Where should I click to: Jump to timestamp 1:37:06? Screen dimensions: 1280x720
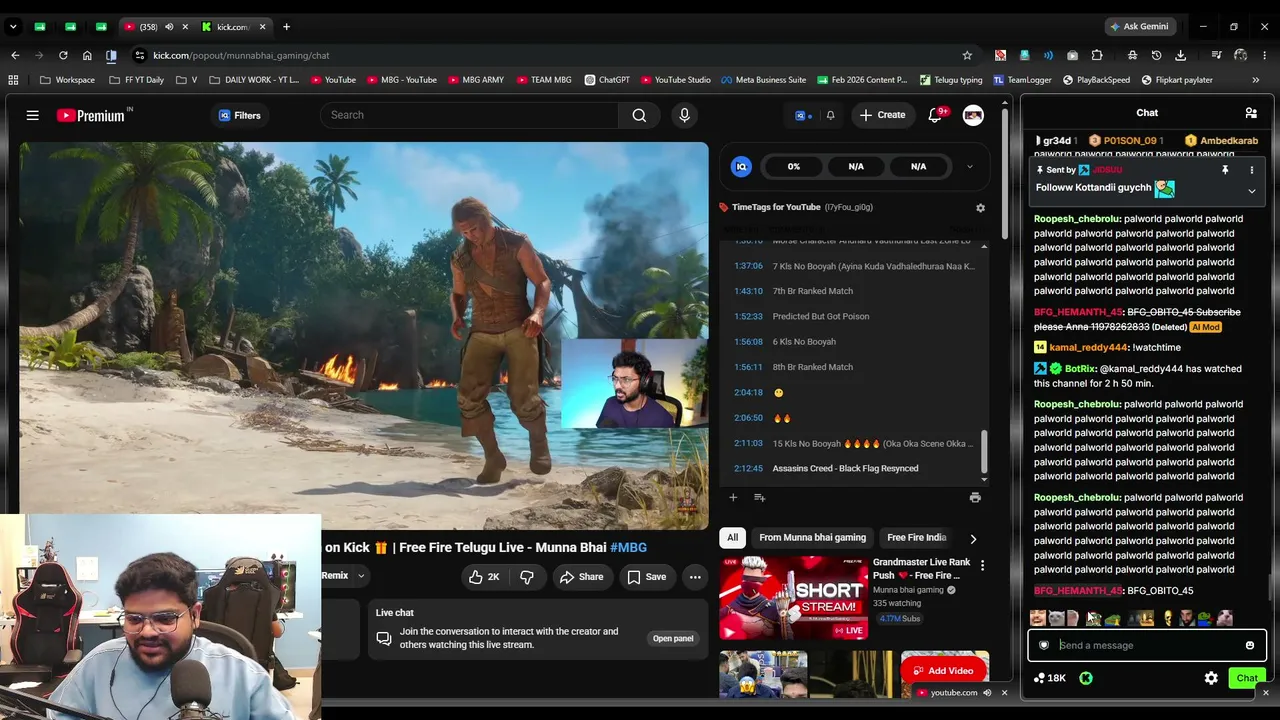[x=748, y=266]
